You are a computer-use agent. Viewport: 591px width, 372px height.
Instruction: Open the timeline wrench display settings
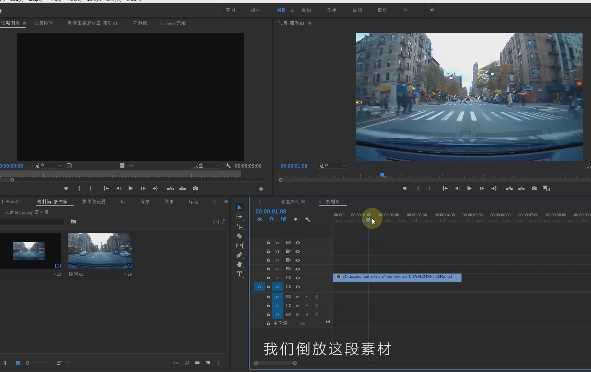(308, 219)
